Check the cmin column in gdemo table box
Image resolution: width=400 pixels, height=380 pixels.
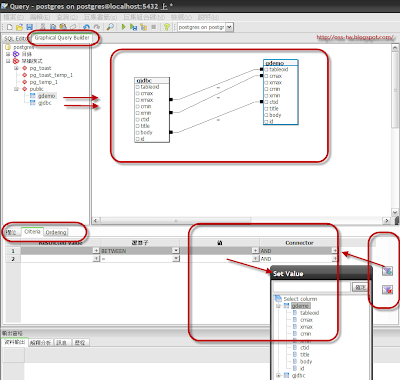coord(266,89)
